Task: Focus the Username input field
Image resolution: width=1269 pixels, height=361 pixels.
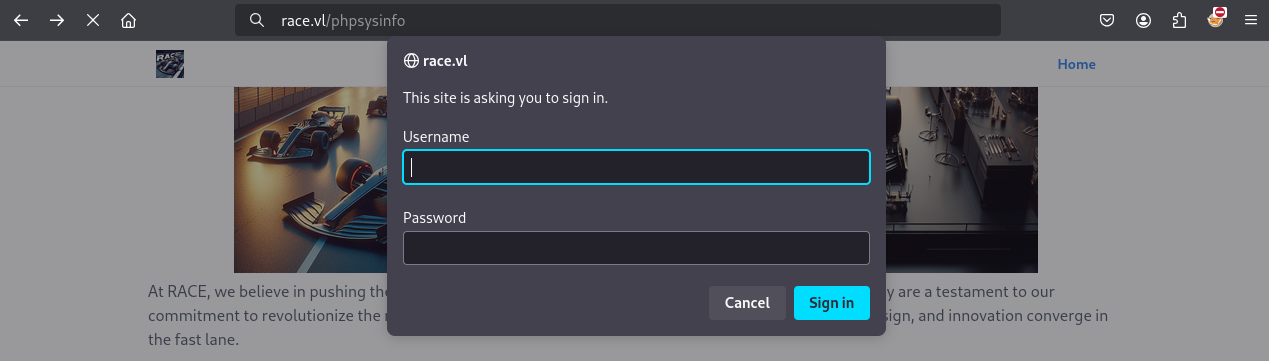Action: (x=636, y=167)
